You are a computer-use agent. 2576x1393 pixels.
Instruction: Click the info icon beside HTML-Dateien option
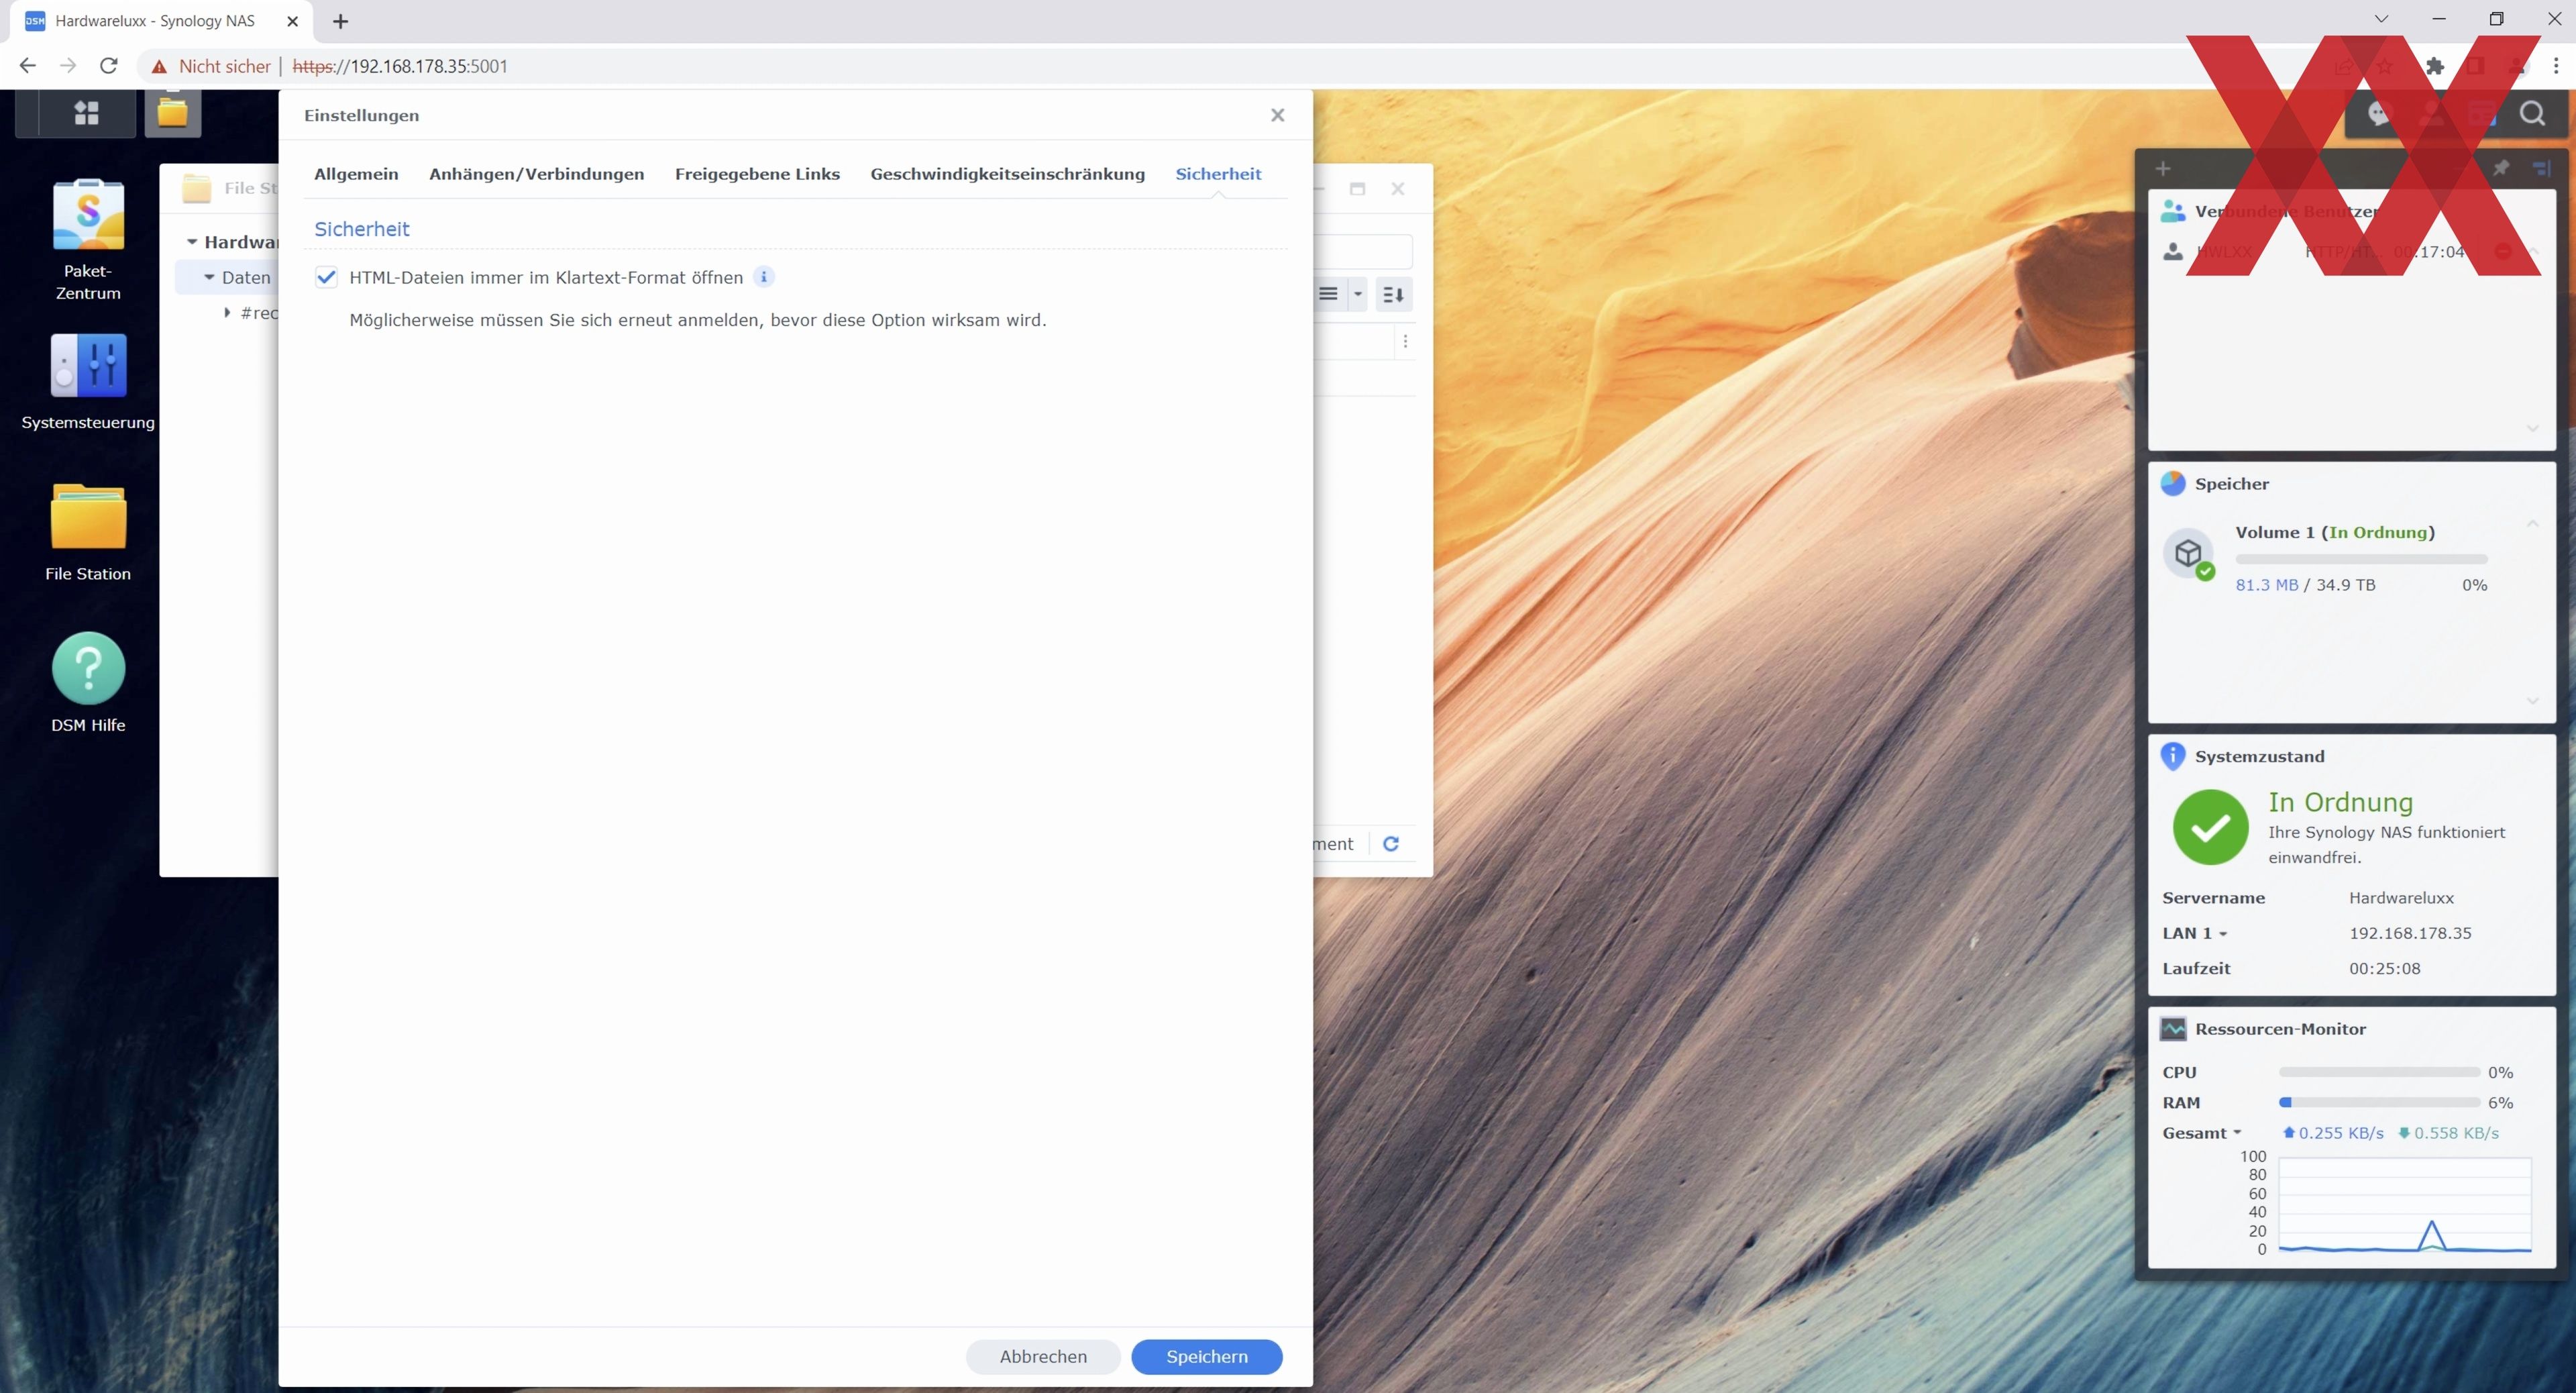[x=764, y=277]
